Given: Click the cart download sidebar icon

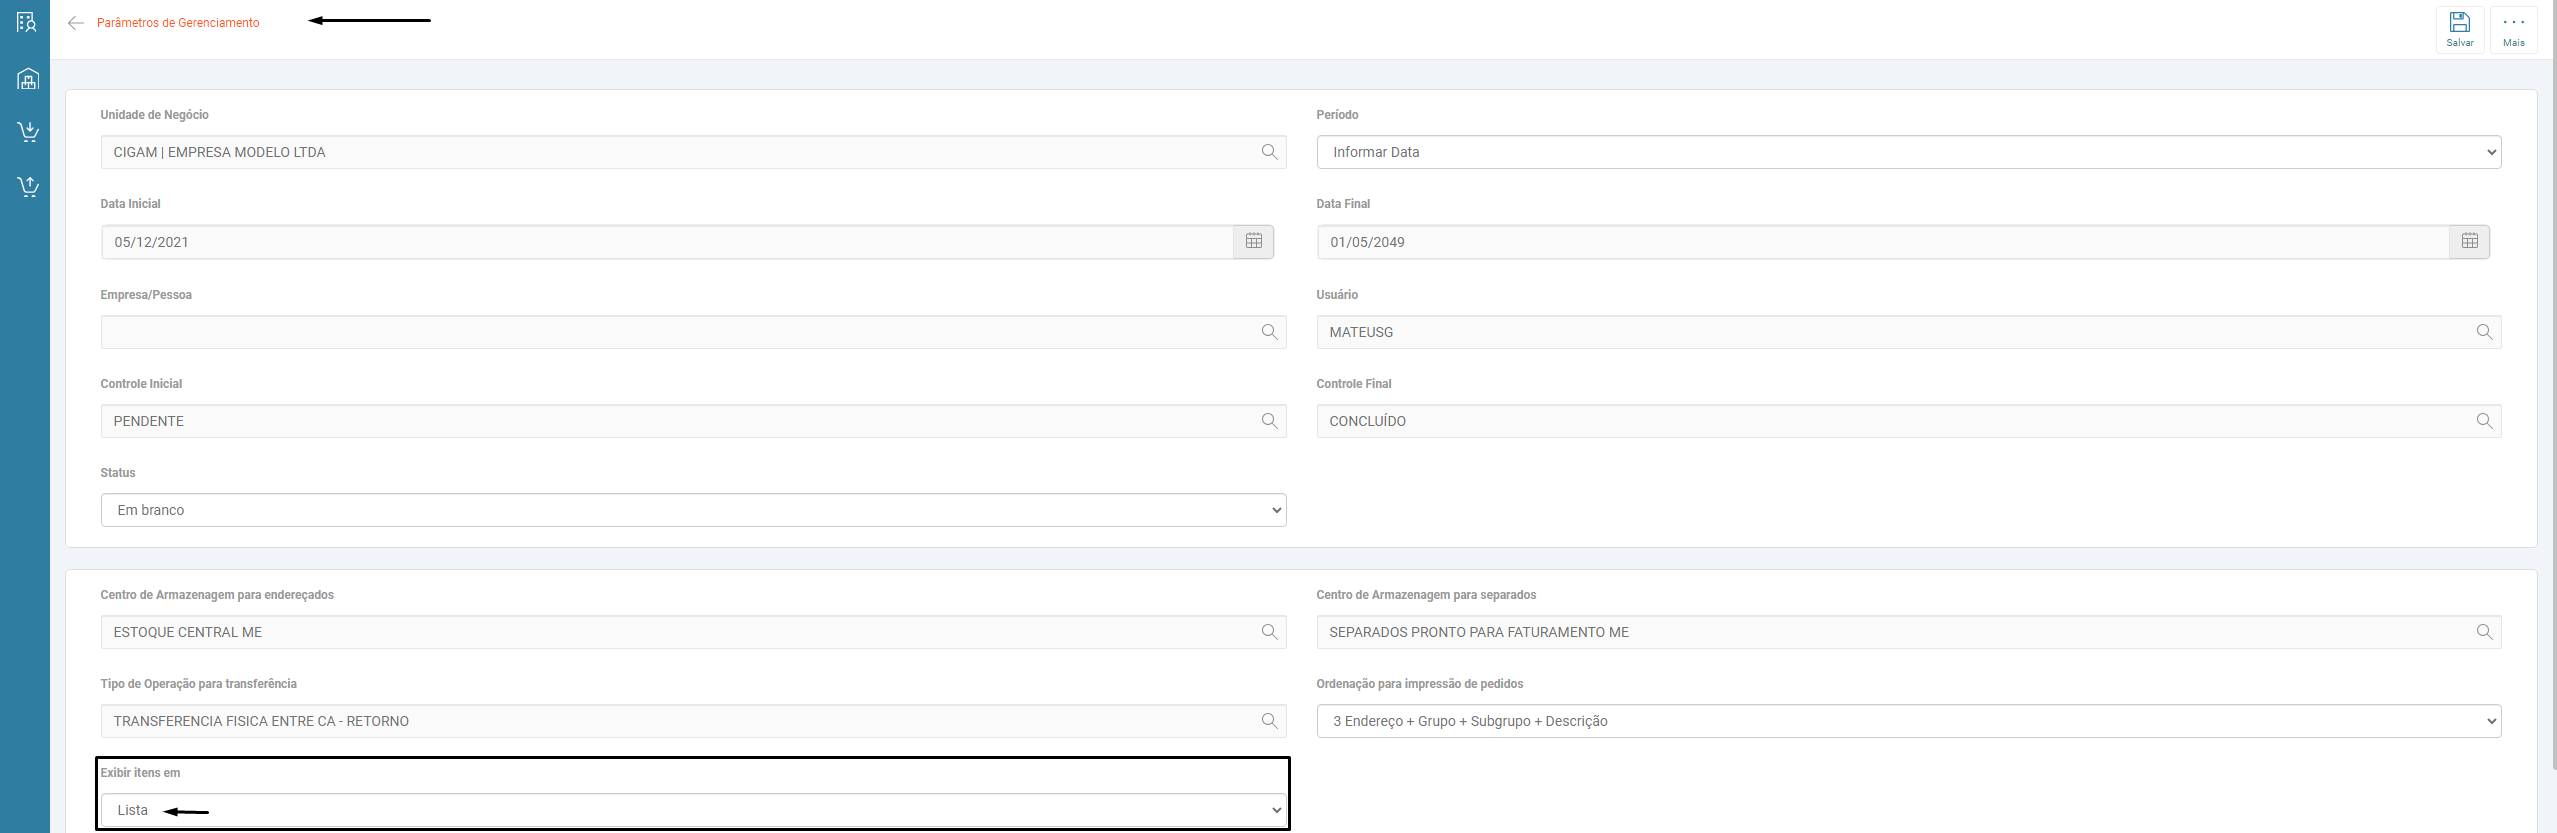Looking at the screenshot, I should (28, 132).
